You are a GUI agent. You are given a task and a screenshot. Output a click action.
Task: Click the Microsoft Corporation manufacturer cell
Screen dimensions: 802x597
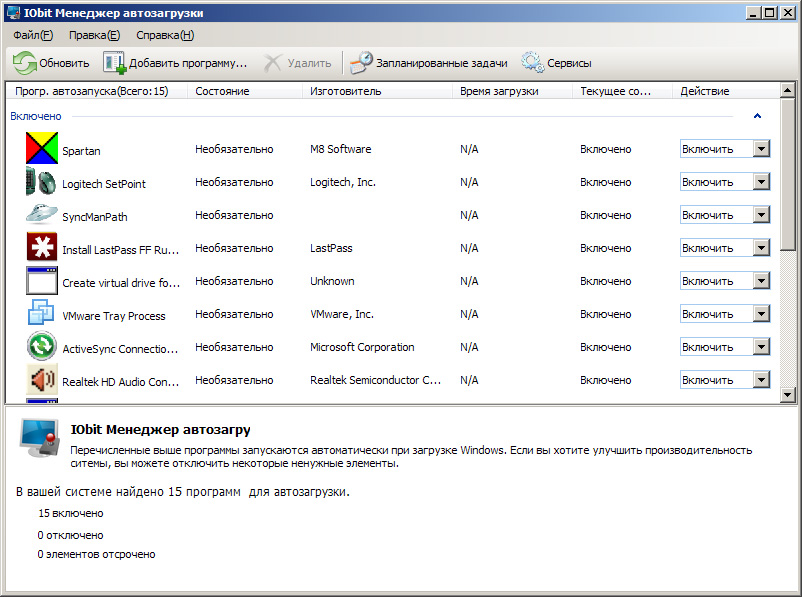(x=362, y=347)
